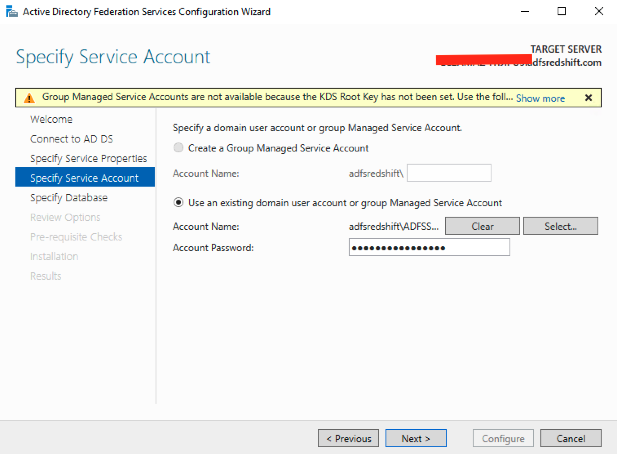Viewport: 617px width, 454px height.
Task: Go to the Welcome step
Action: (x=51, y=119)
